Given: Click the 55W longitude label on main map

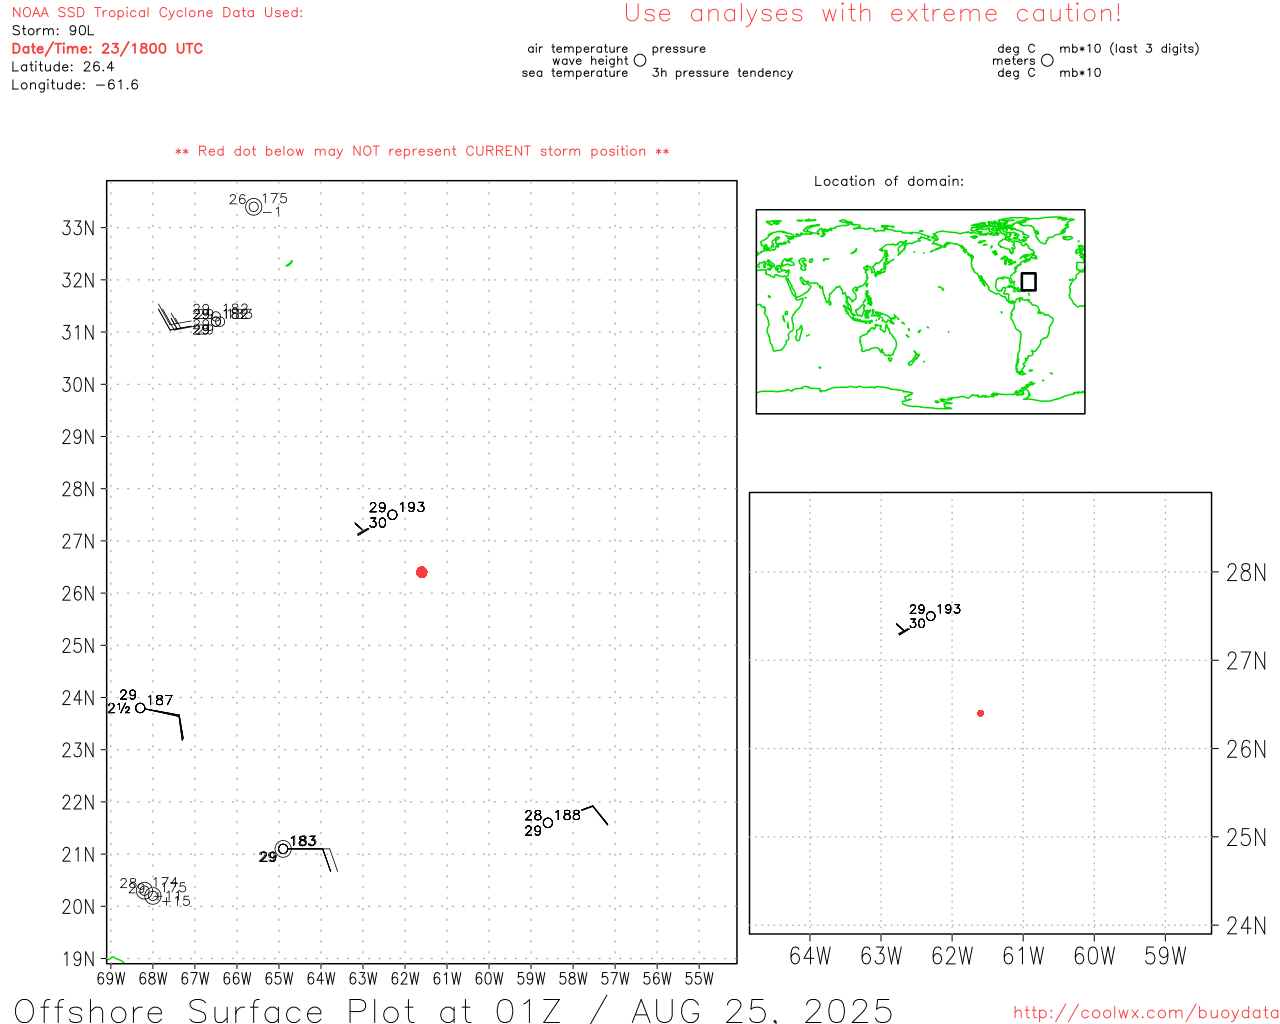Looking at the screenshot, I should coord(699,978).
